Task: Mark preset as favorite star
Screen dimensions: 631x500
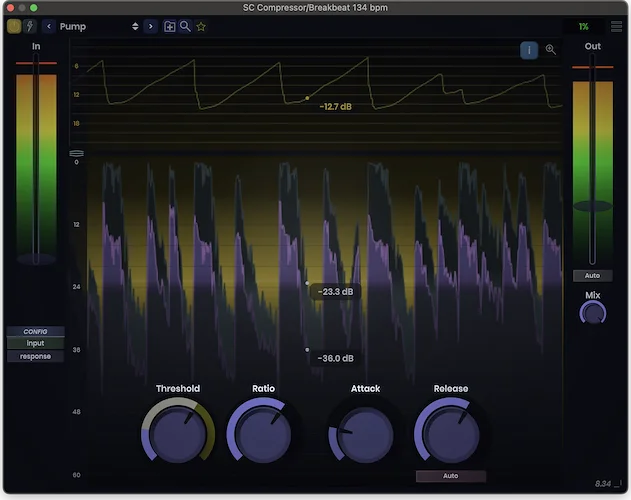Action: [x=201, y=27]
